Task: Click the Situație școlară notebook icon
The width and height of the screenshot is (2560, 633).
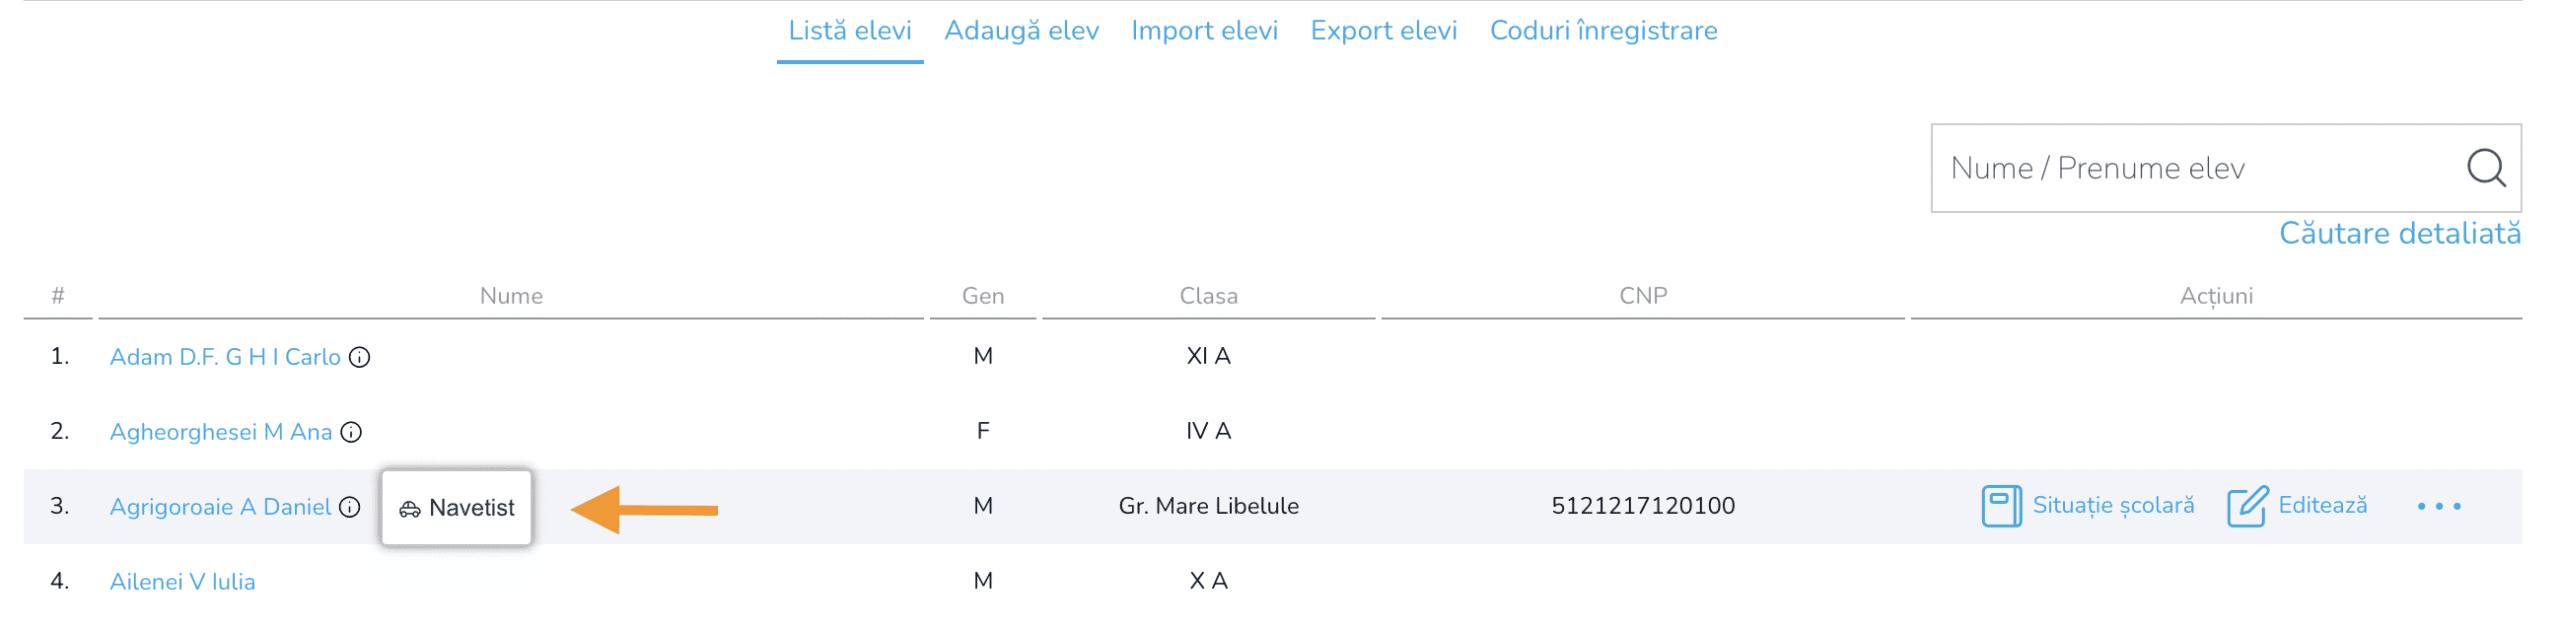Action: pos(2000,506)
